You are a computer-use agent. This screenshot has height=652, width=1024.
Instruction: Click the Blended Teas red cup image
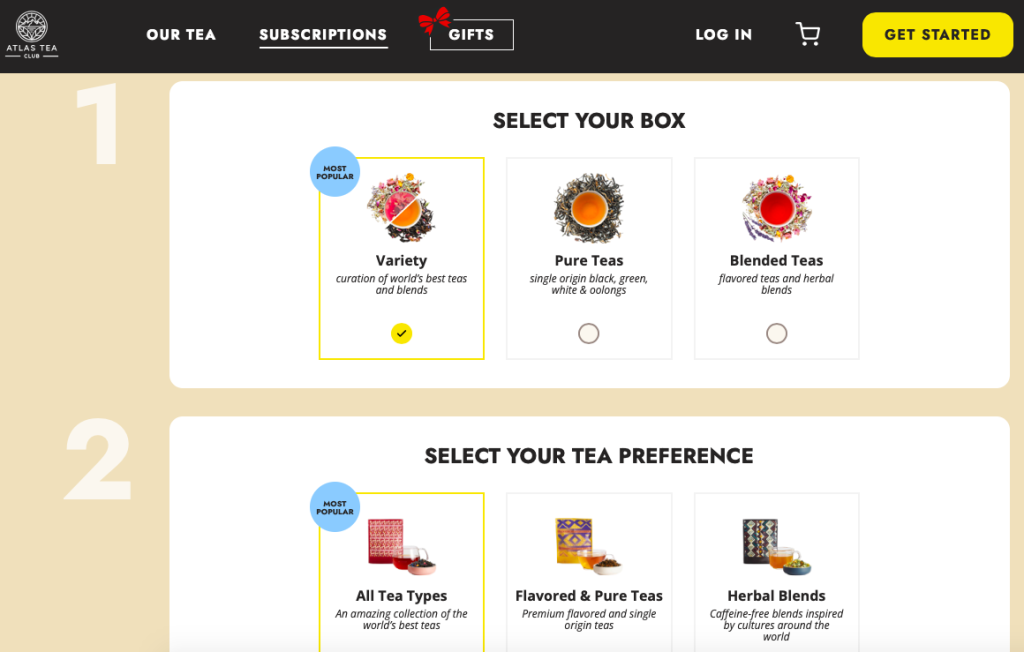(x=777, y=207)
